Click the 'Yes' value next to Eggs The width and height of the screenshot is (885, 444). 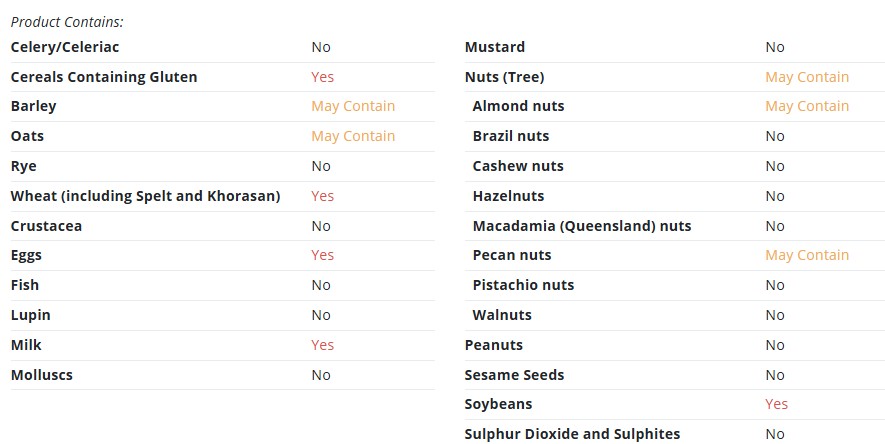pos(322,256)
